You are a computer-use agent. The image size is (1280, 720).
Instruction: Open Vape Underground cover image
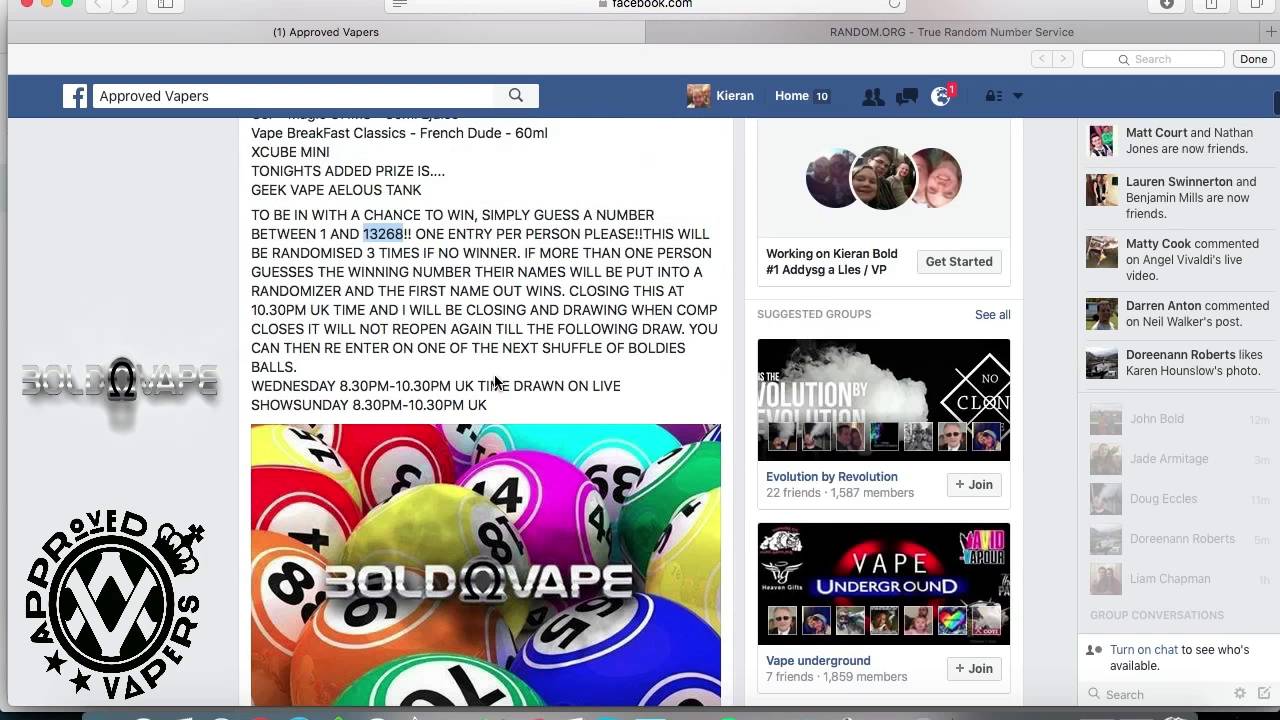click(x=884, y=584)
